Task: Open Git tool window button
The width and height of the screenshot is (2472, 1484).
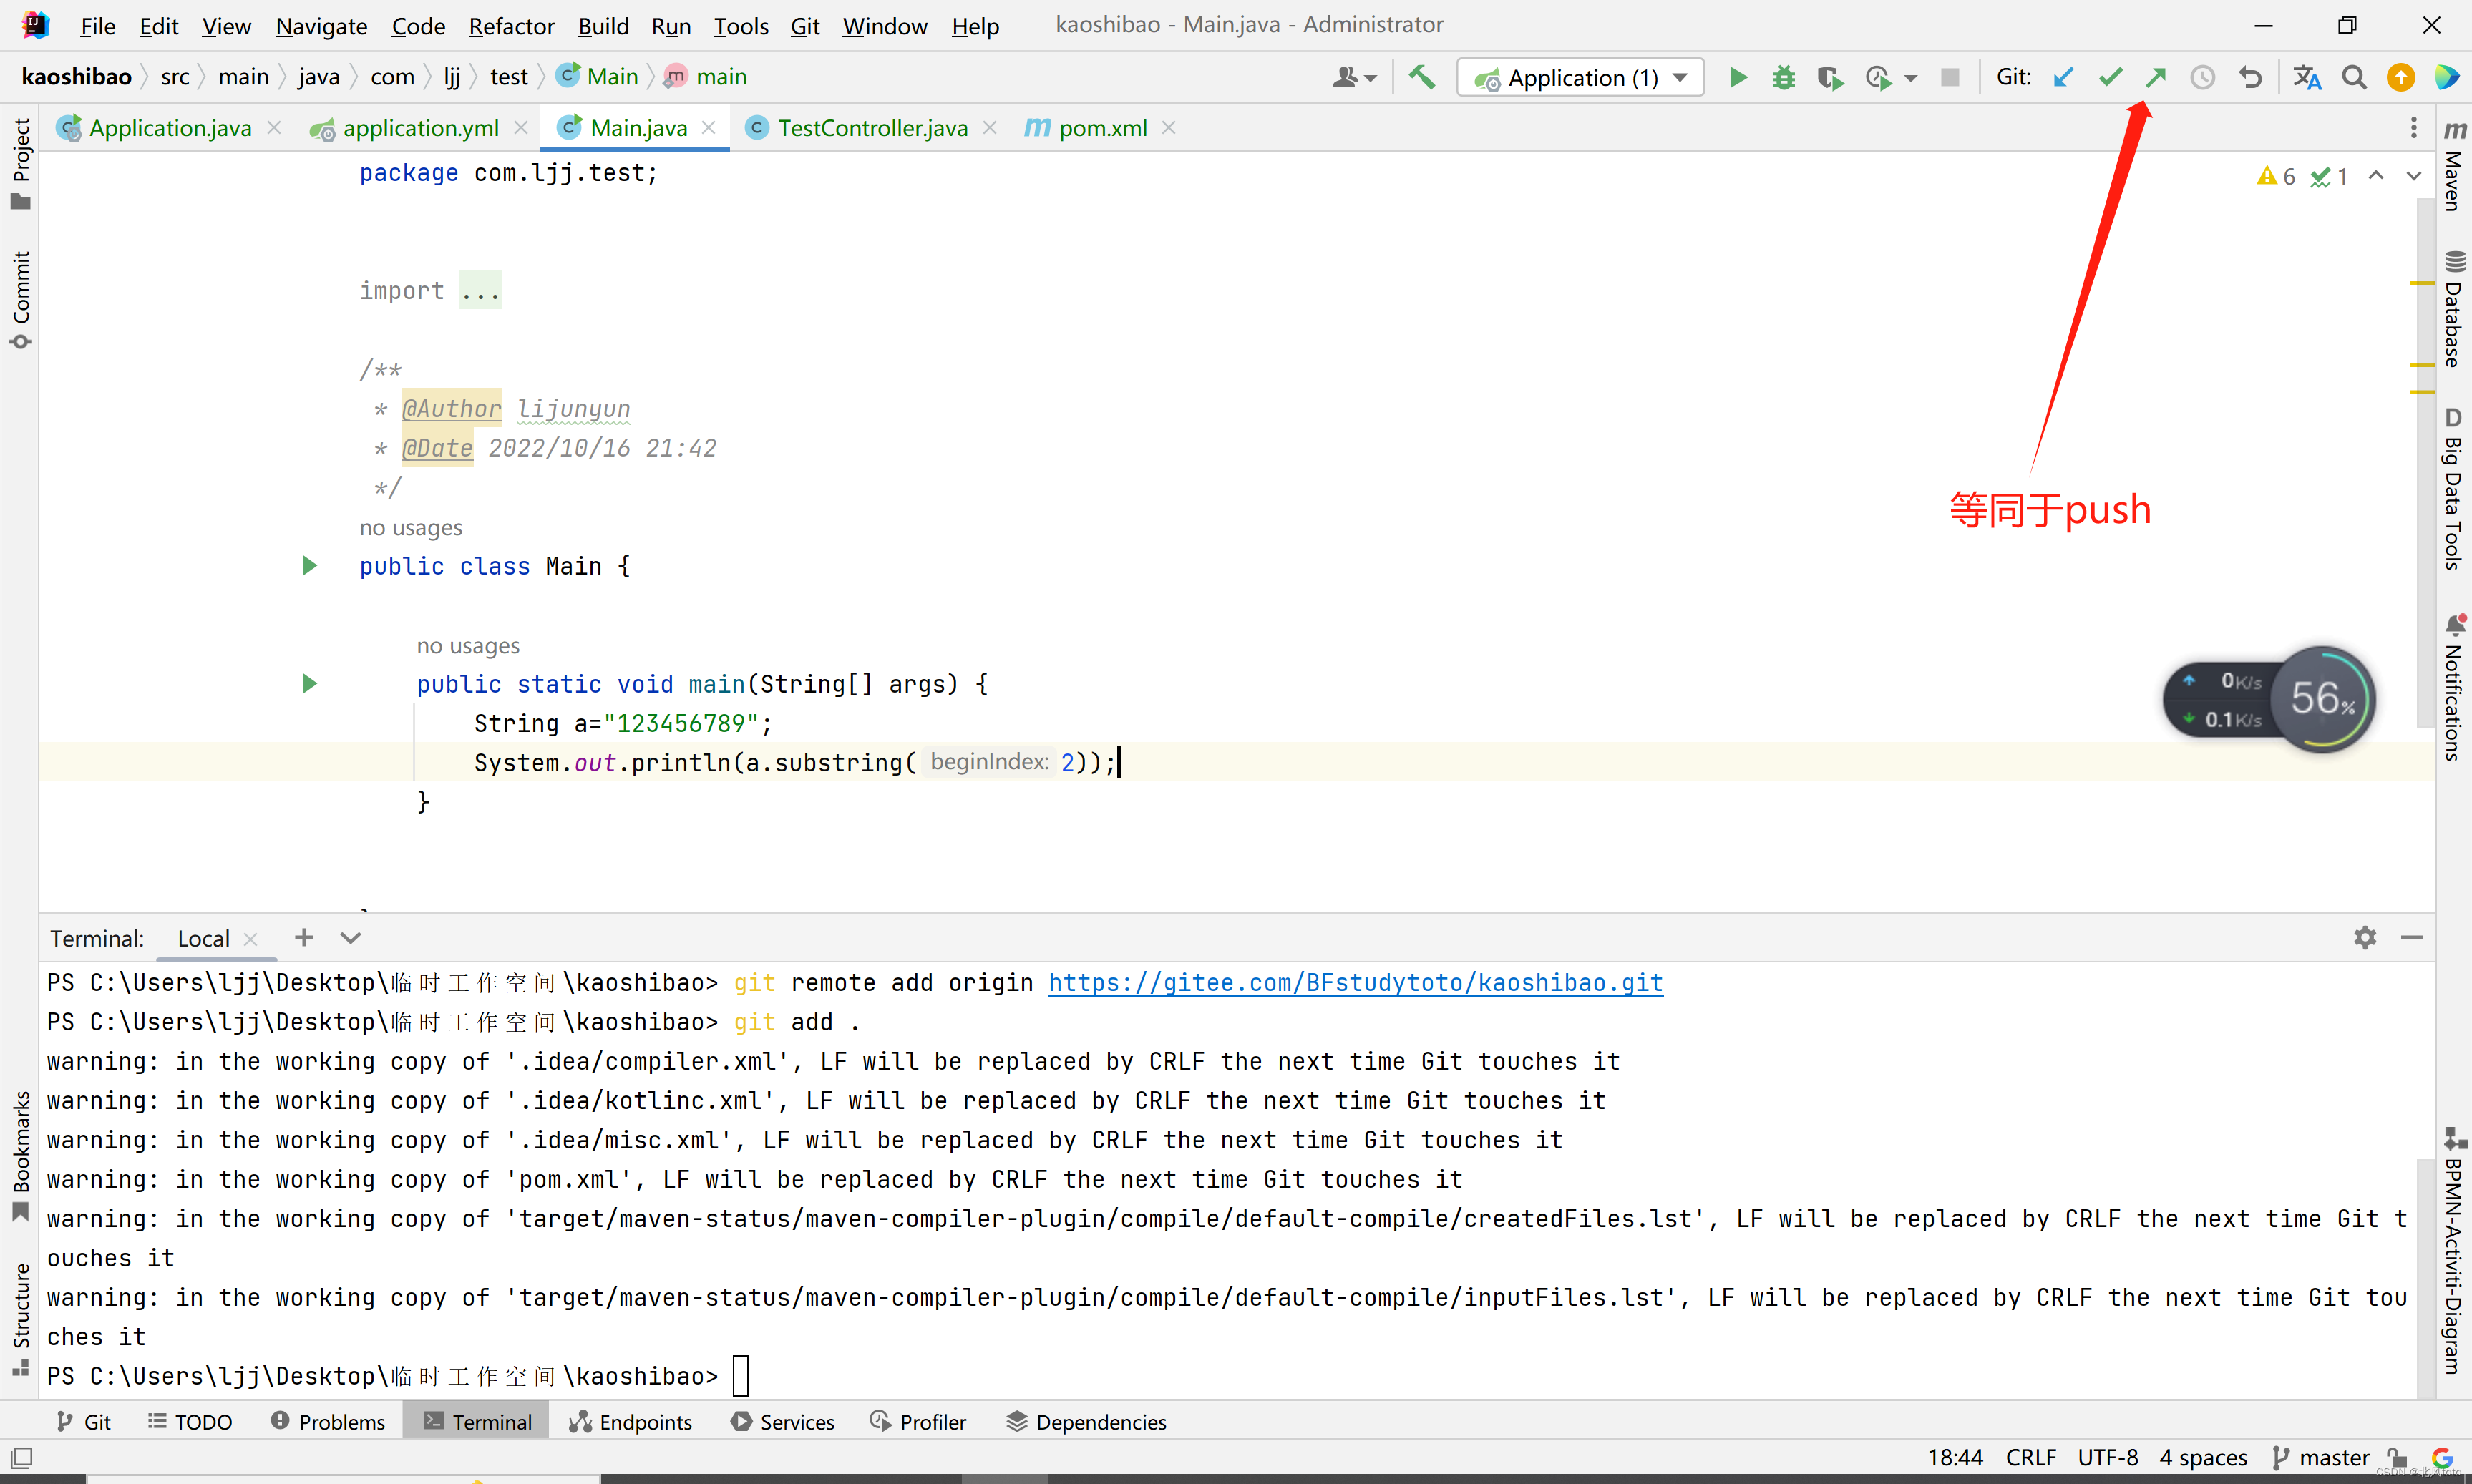Action: point(83,1421)
